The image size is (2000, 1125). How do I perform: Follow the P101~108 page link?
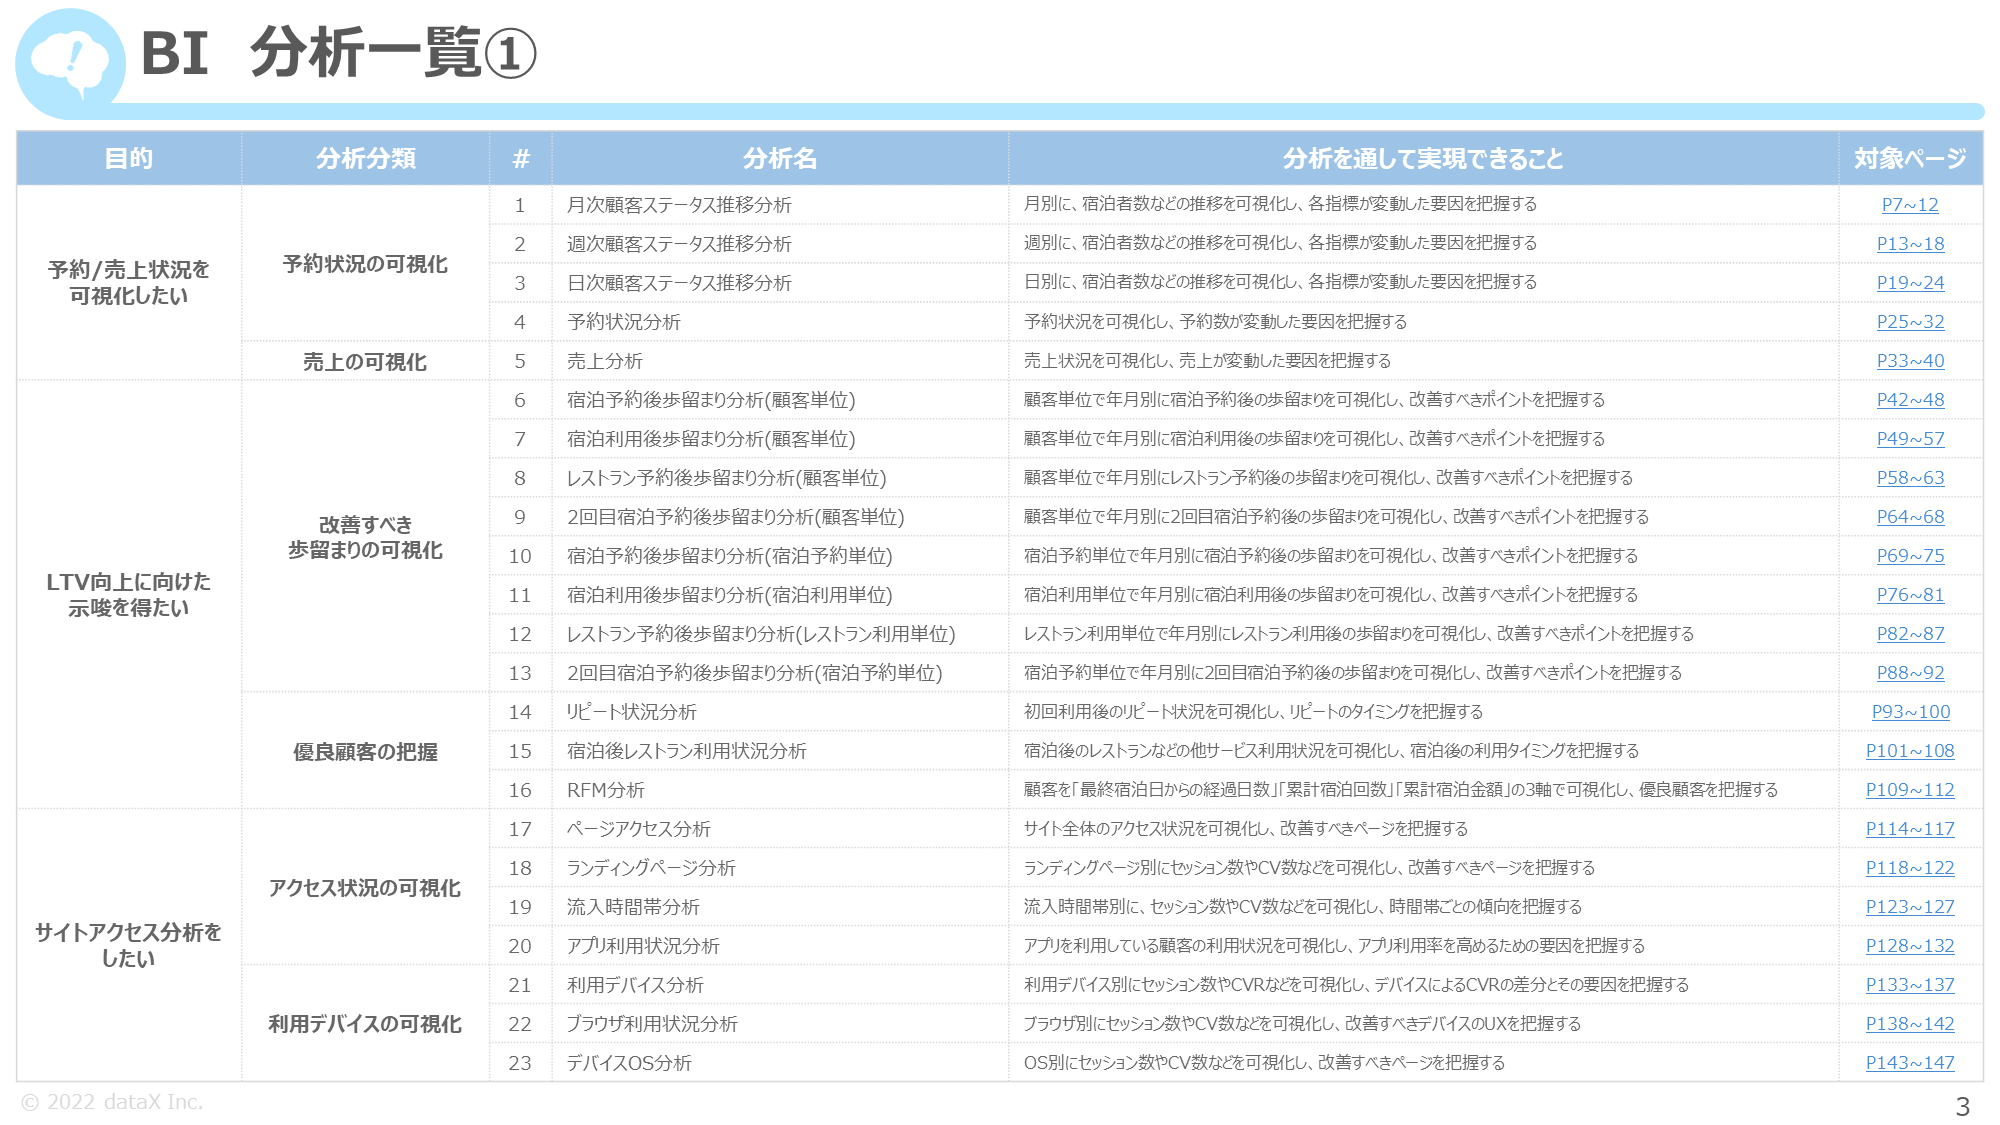point(1910,751)
